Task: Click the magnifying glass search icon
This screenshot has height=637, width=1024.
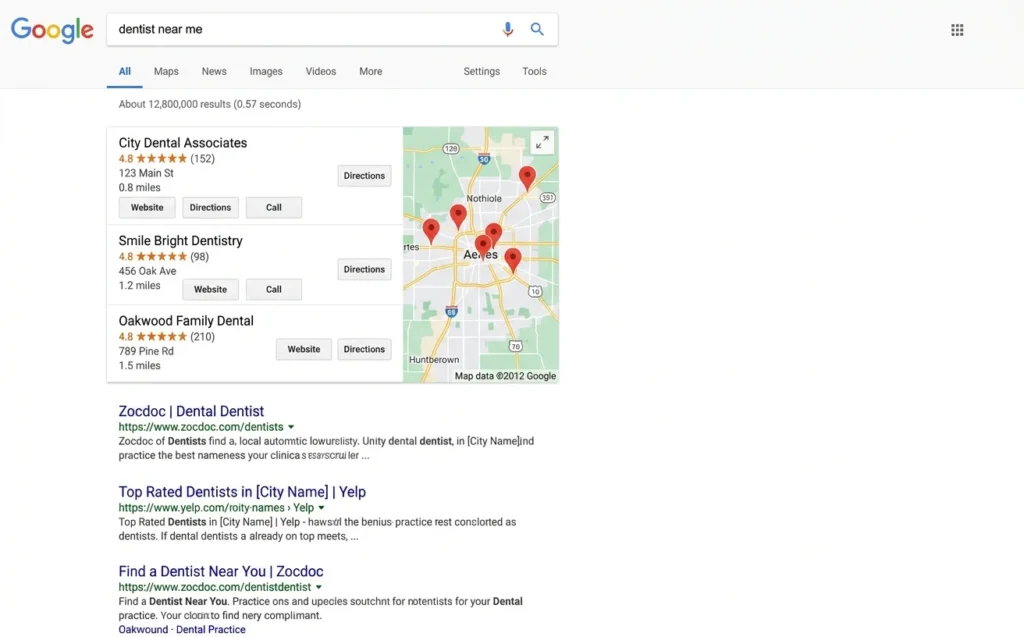Action: point(537,29)
